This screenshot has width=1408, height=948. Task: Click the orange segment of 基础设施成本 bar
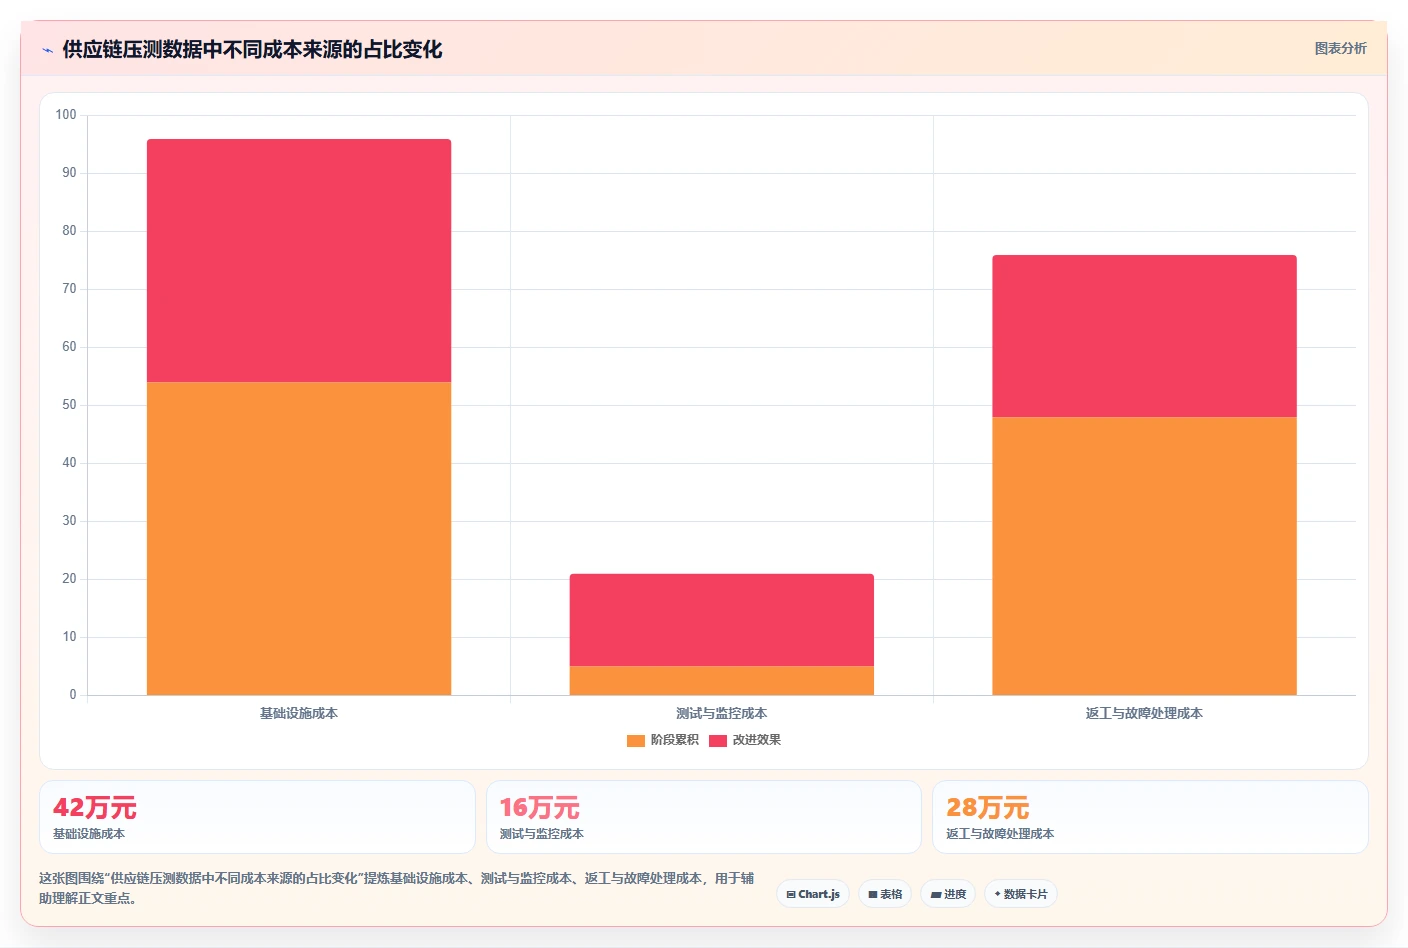point(299,538)
